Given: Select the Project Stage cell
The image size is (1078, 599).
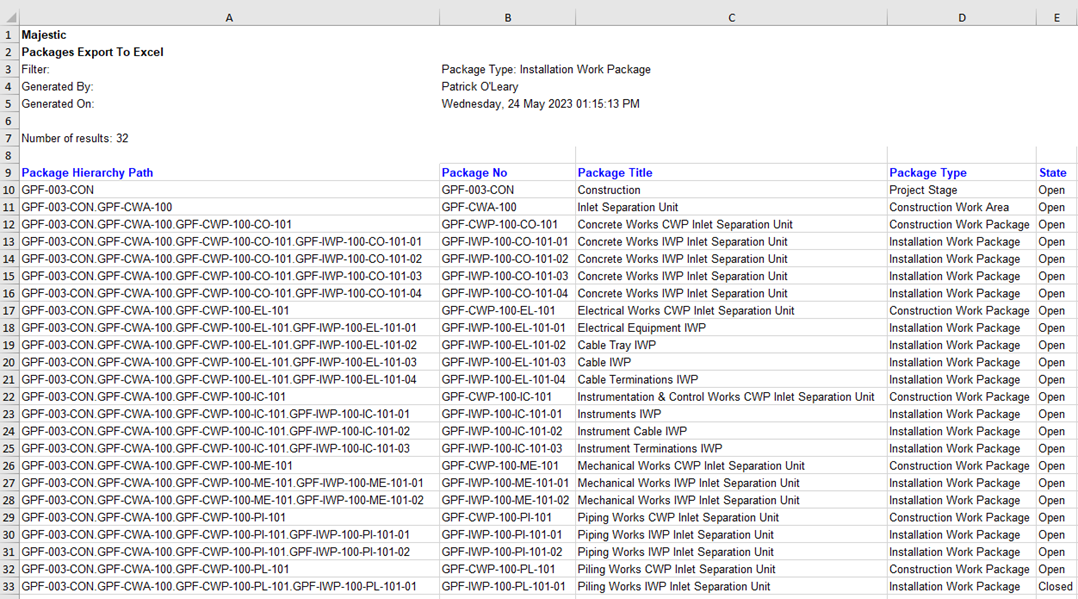Looking at the screenshot, I should pos(962,190).
